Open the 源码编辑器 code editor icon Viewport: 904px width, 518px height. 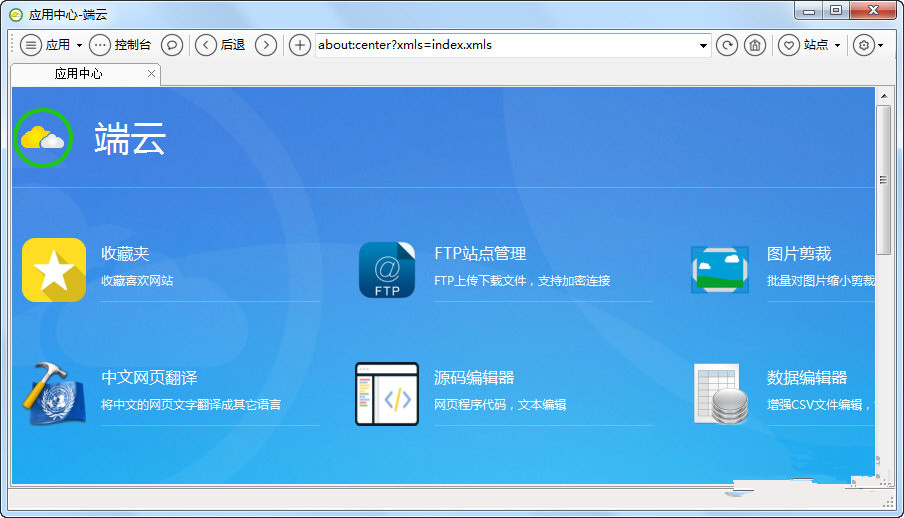(x=386, y=394)
